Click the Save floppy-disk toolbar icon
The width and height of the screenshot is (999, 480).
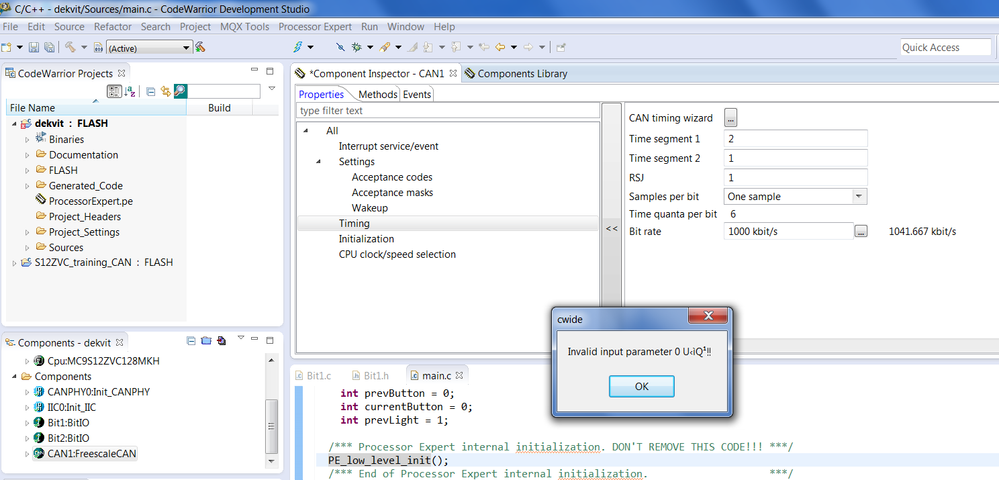click(34, 47)
